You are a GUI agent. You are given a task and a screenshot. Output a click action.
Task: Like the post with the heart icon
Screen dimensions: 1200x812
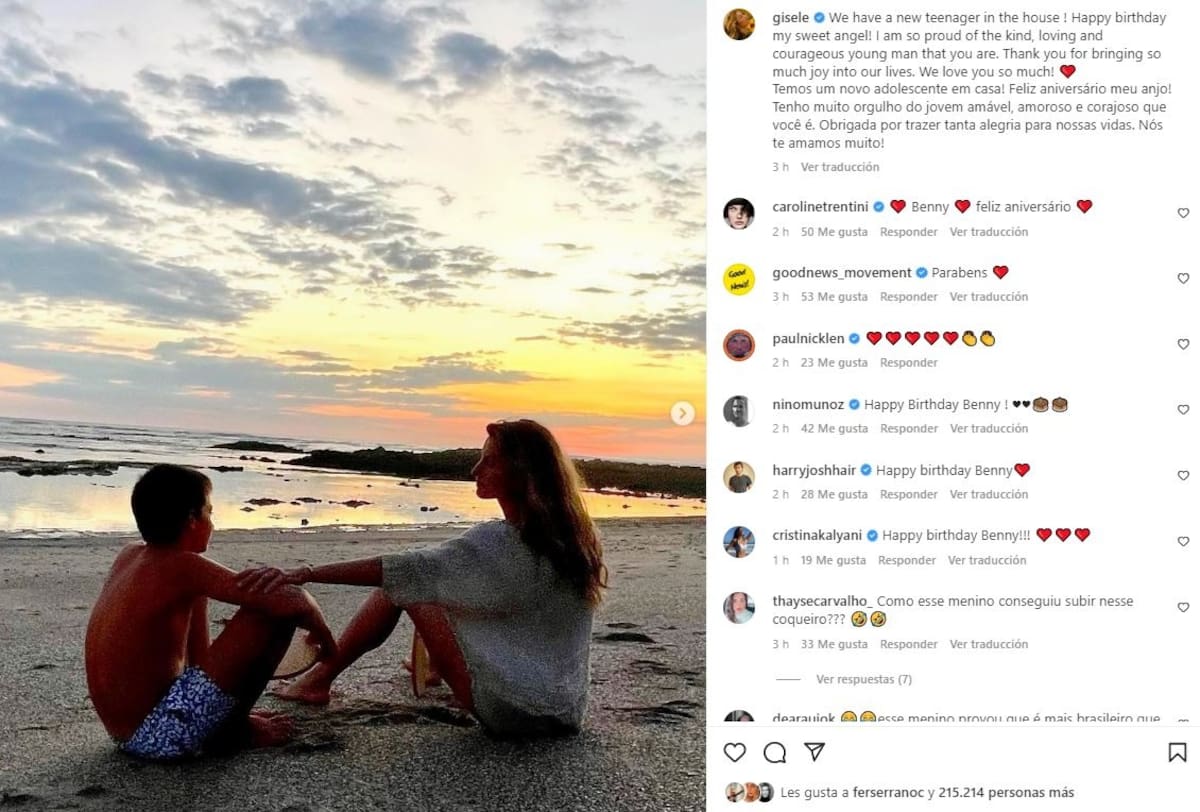point(735,752)
